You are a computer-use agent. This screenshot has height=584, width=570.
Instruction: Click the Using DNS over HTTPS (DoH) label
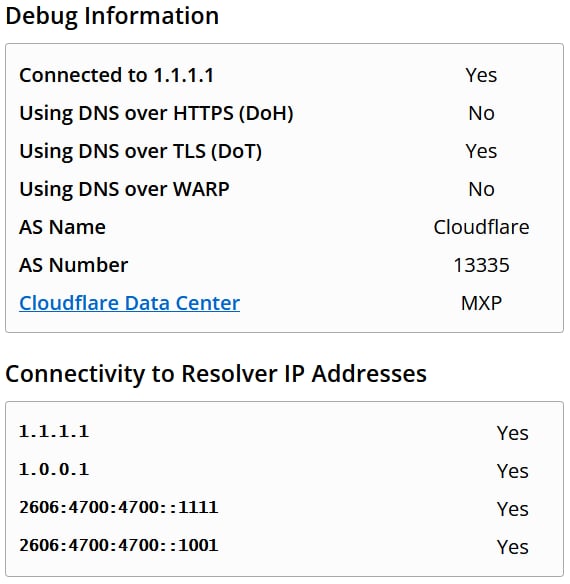pos(156,113)
